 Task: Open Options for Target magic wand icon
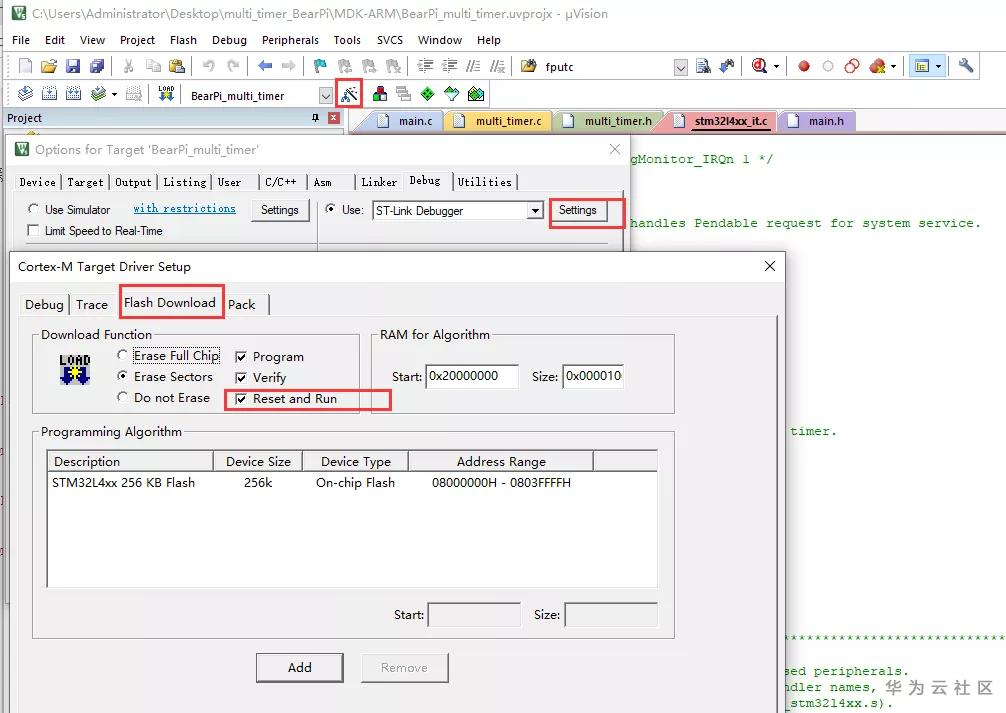point(349,94)
